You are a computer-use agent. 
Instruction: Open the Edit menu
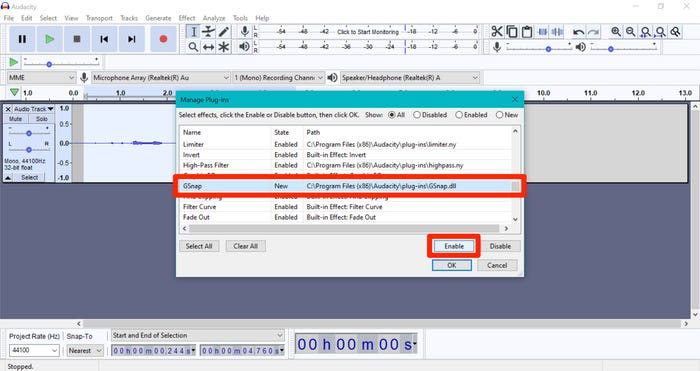point(26,18)
